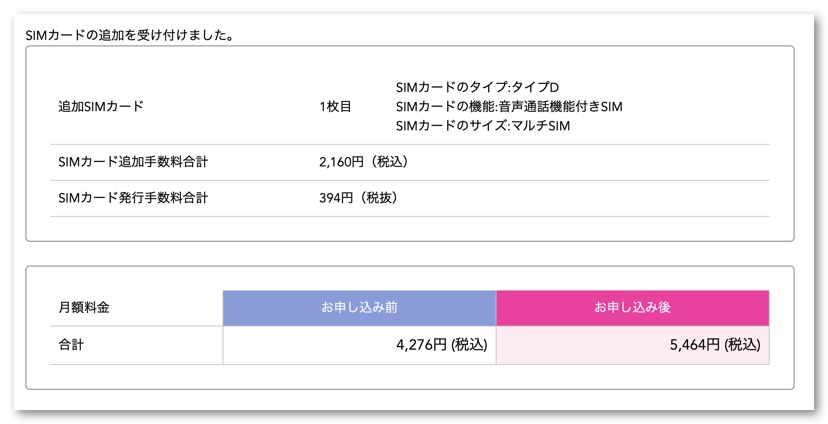Screen dimensions: 828x424
Task: Select the SIMカードのタイプ:タイプD line
Action: coord(477,86)
